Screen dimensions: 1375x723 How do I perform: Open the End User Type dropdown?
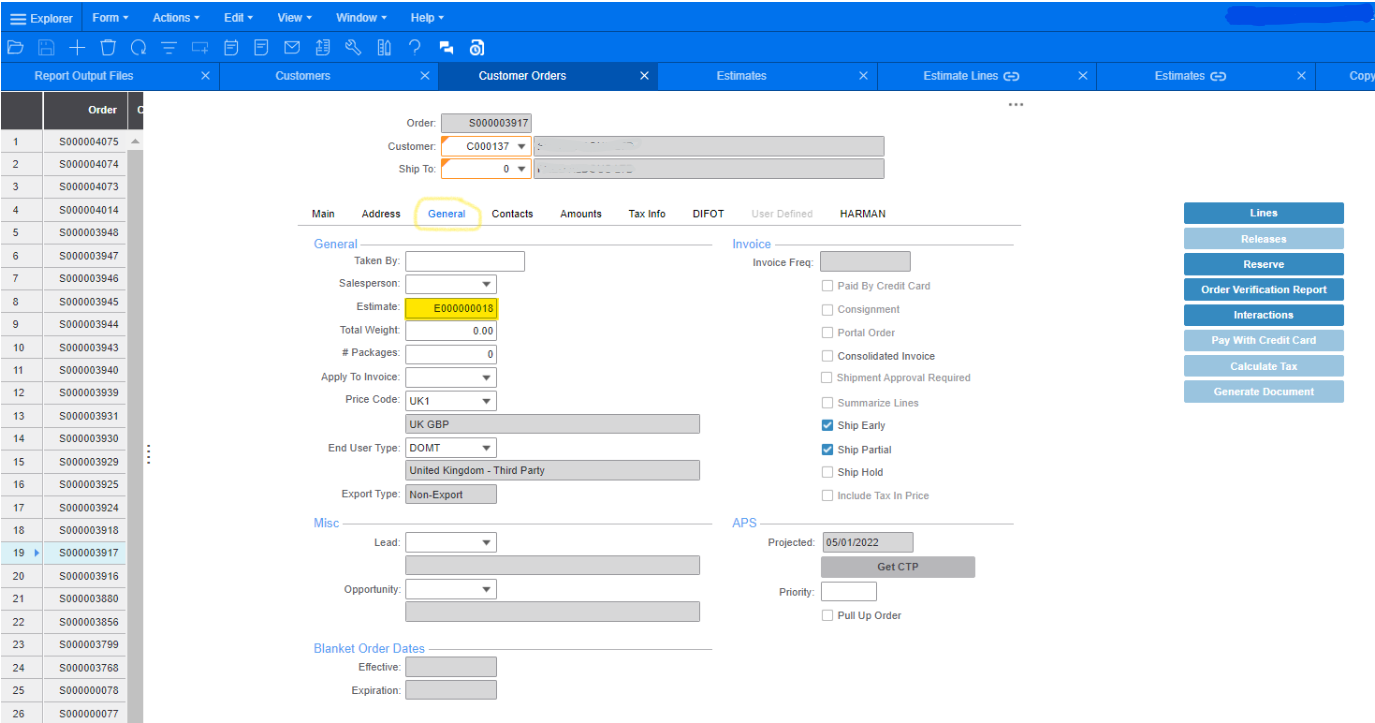(x=486, y=448)
